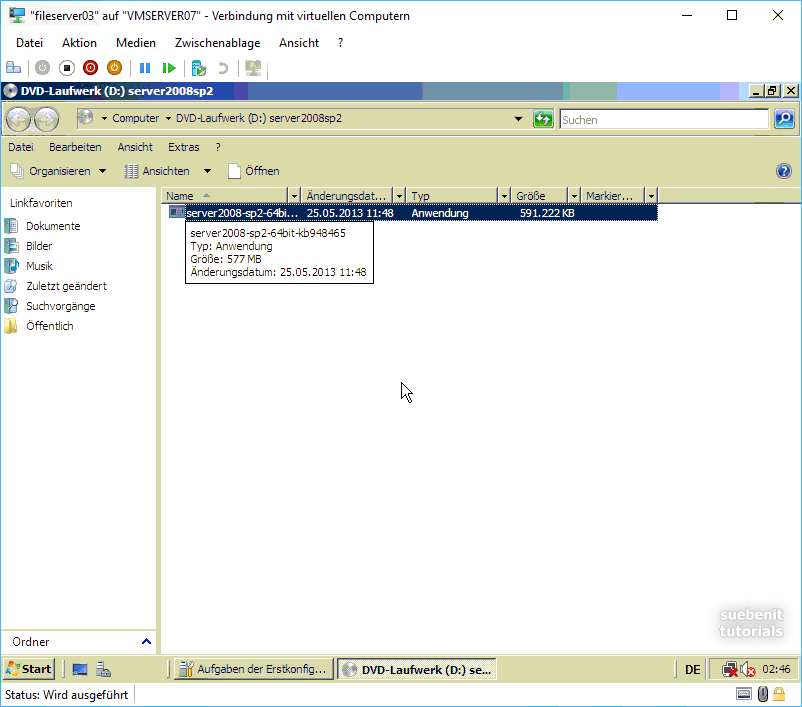Click the DVD-Laufwerk (D:) taskbar button

(x=416, y=669)
